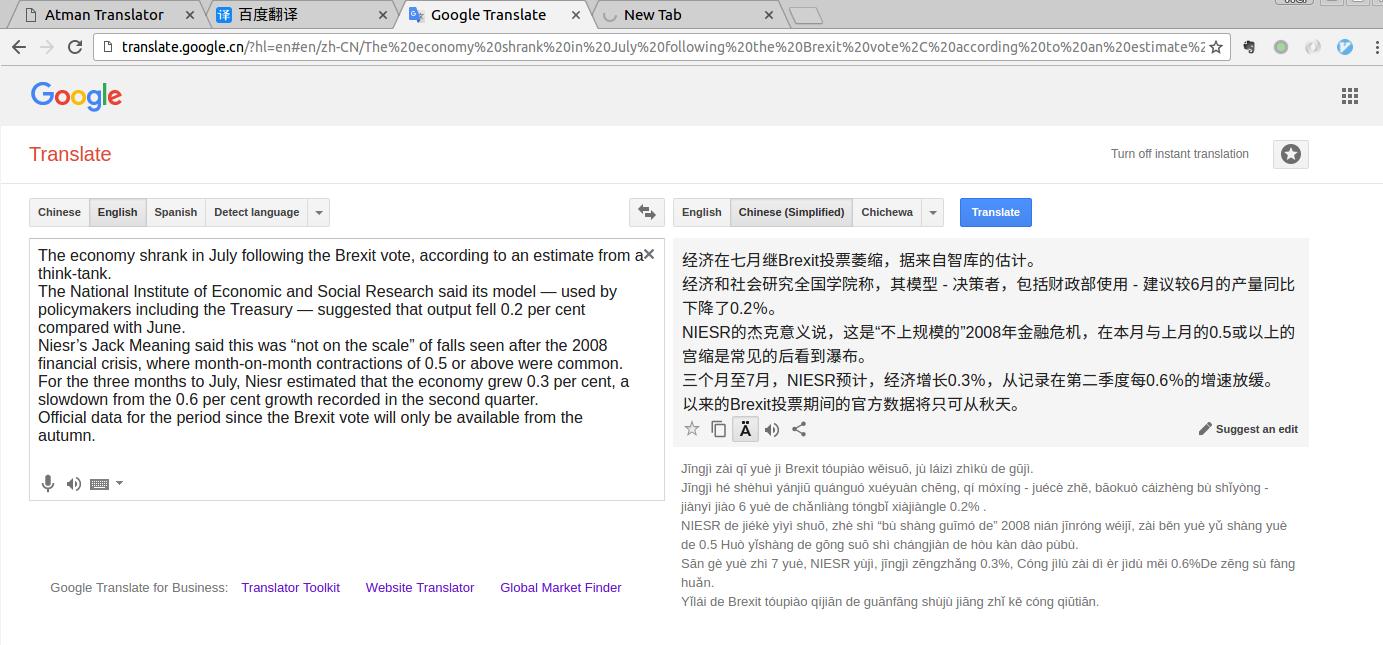
Task: Click pinyin line starting 'Jīngjì zài qī yuè'
Action: click(857, 469)
